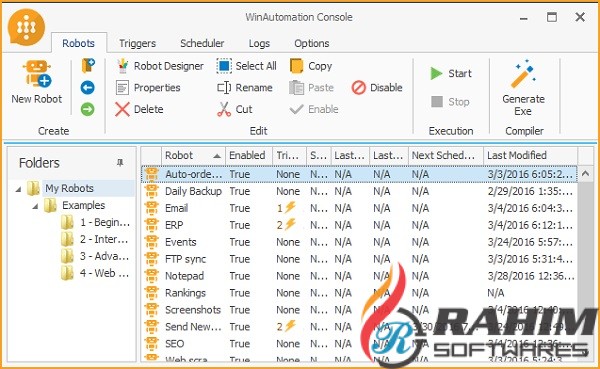Image resolution: width=600 pixels, height=369 pixels.
Task: Click the New Robot icon
Action: pyautogui.click(x=37, y=73)
